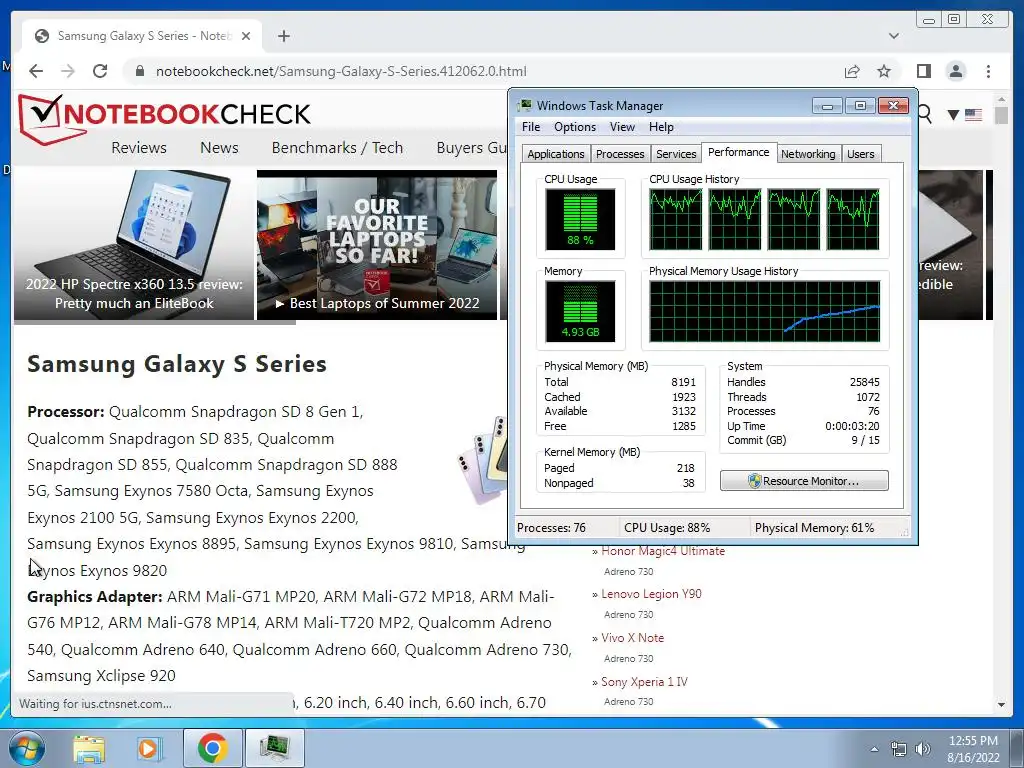Viewport: 1024px width, 768px height.
Task: Open Task Manager File menu
Action: click(531, 127)
